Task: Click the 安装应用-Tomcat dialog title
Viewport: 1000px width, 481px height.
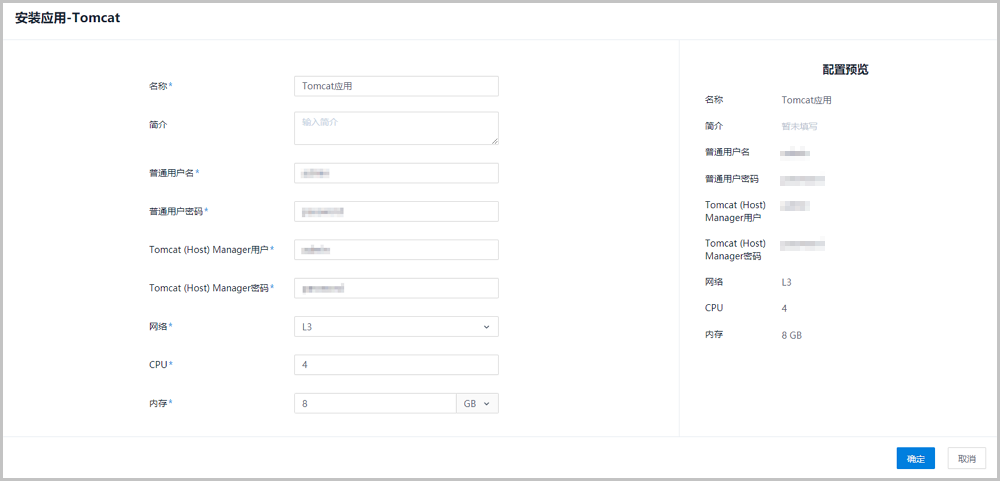Action: click(x=68, y=18)
